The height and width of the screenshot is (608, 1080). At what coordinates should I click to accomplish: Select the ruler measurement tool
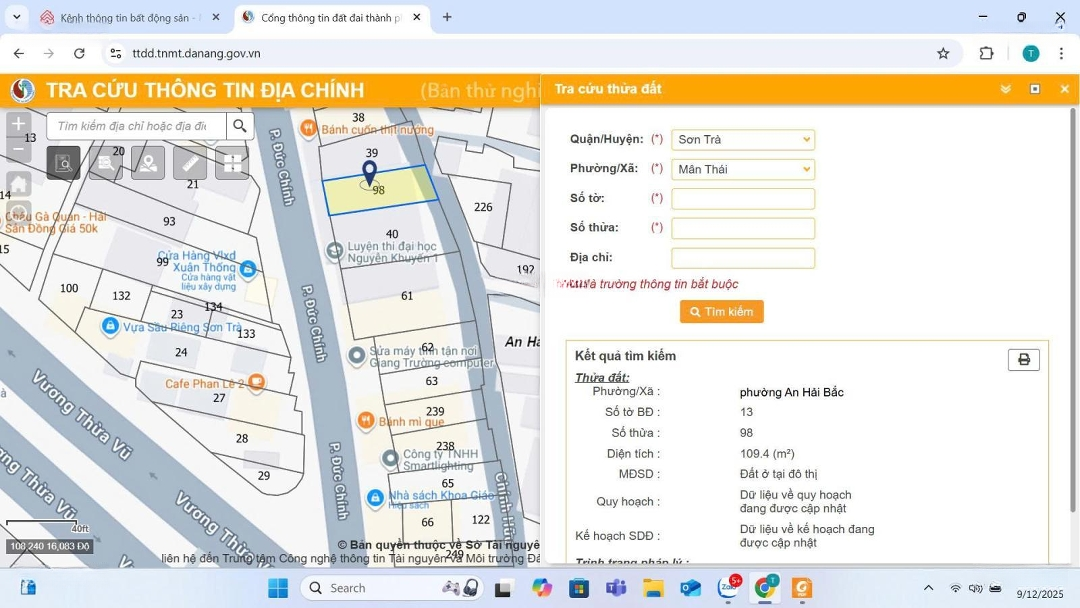point(190,162)
